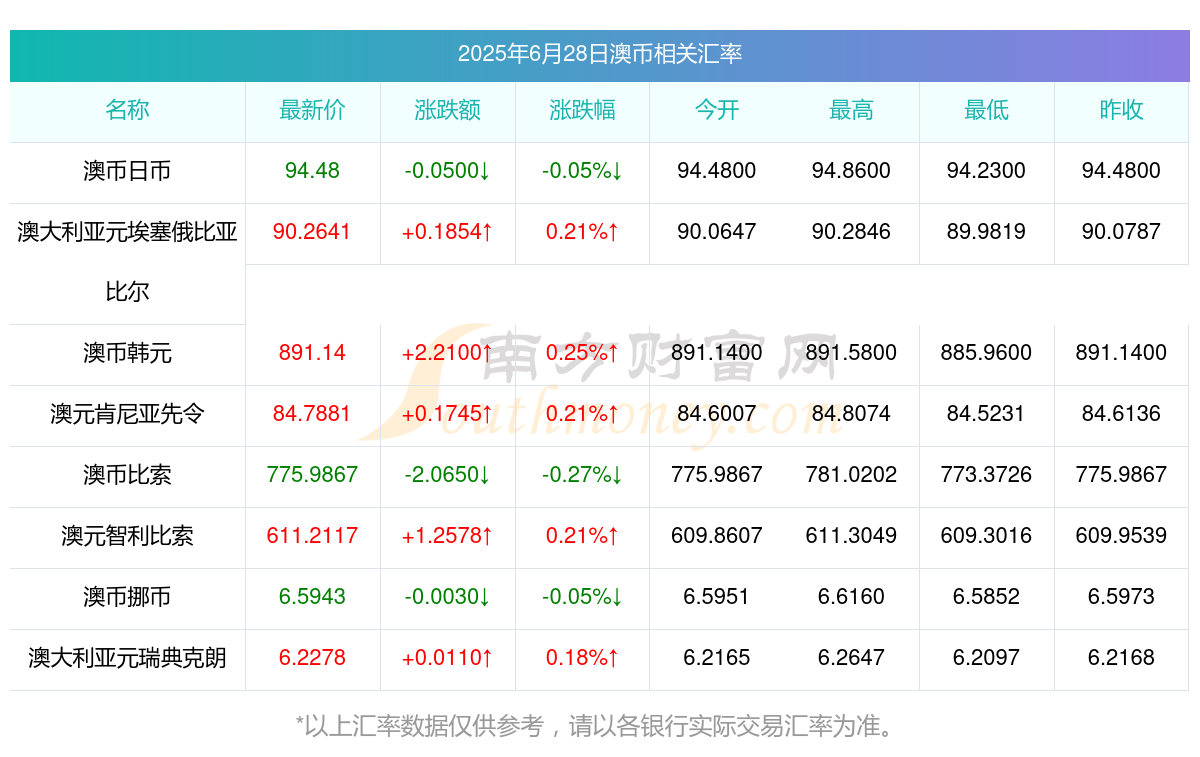Click change amount +2.2100↑
Viewport: 1200px width, 757px height.
click(x=447, y=353)
